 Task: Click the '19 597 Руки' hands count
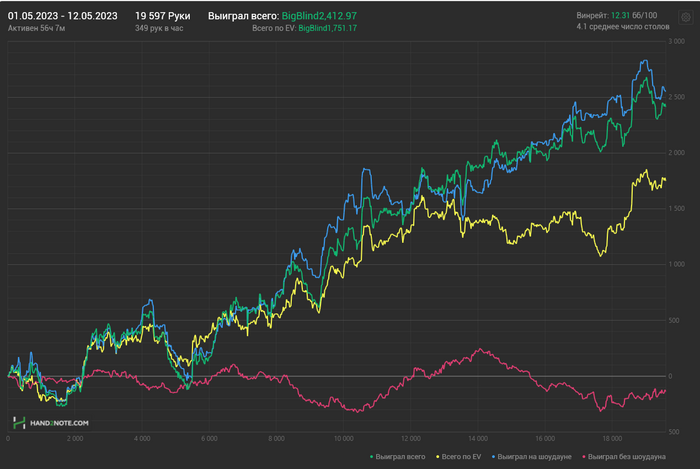click(162, 16)
